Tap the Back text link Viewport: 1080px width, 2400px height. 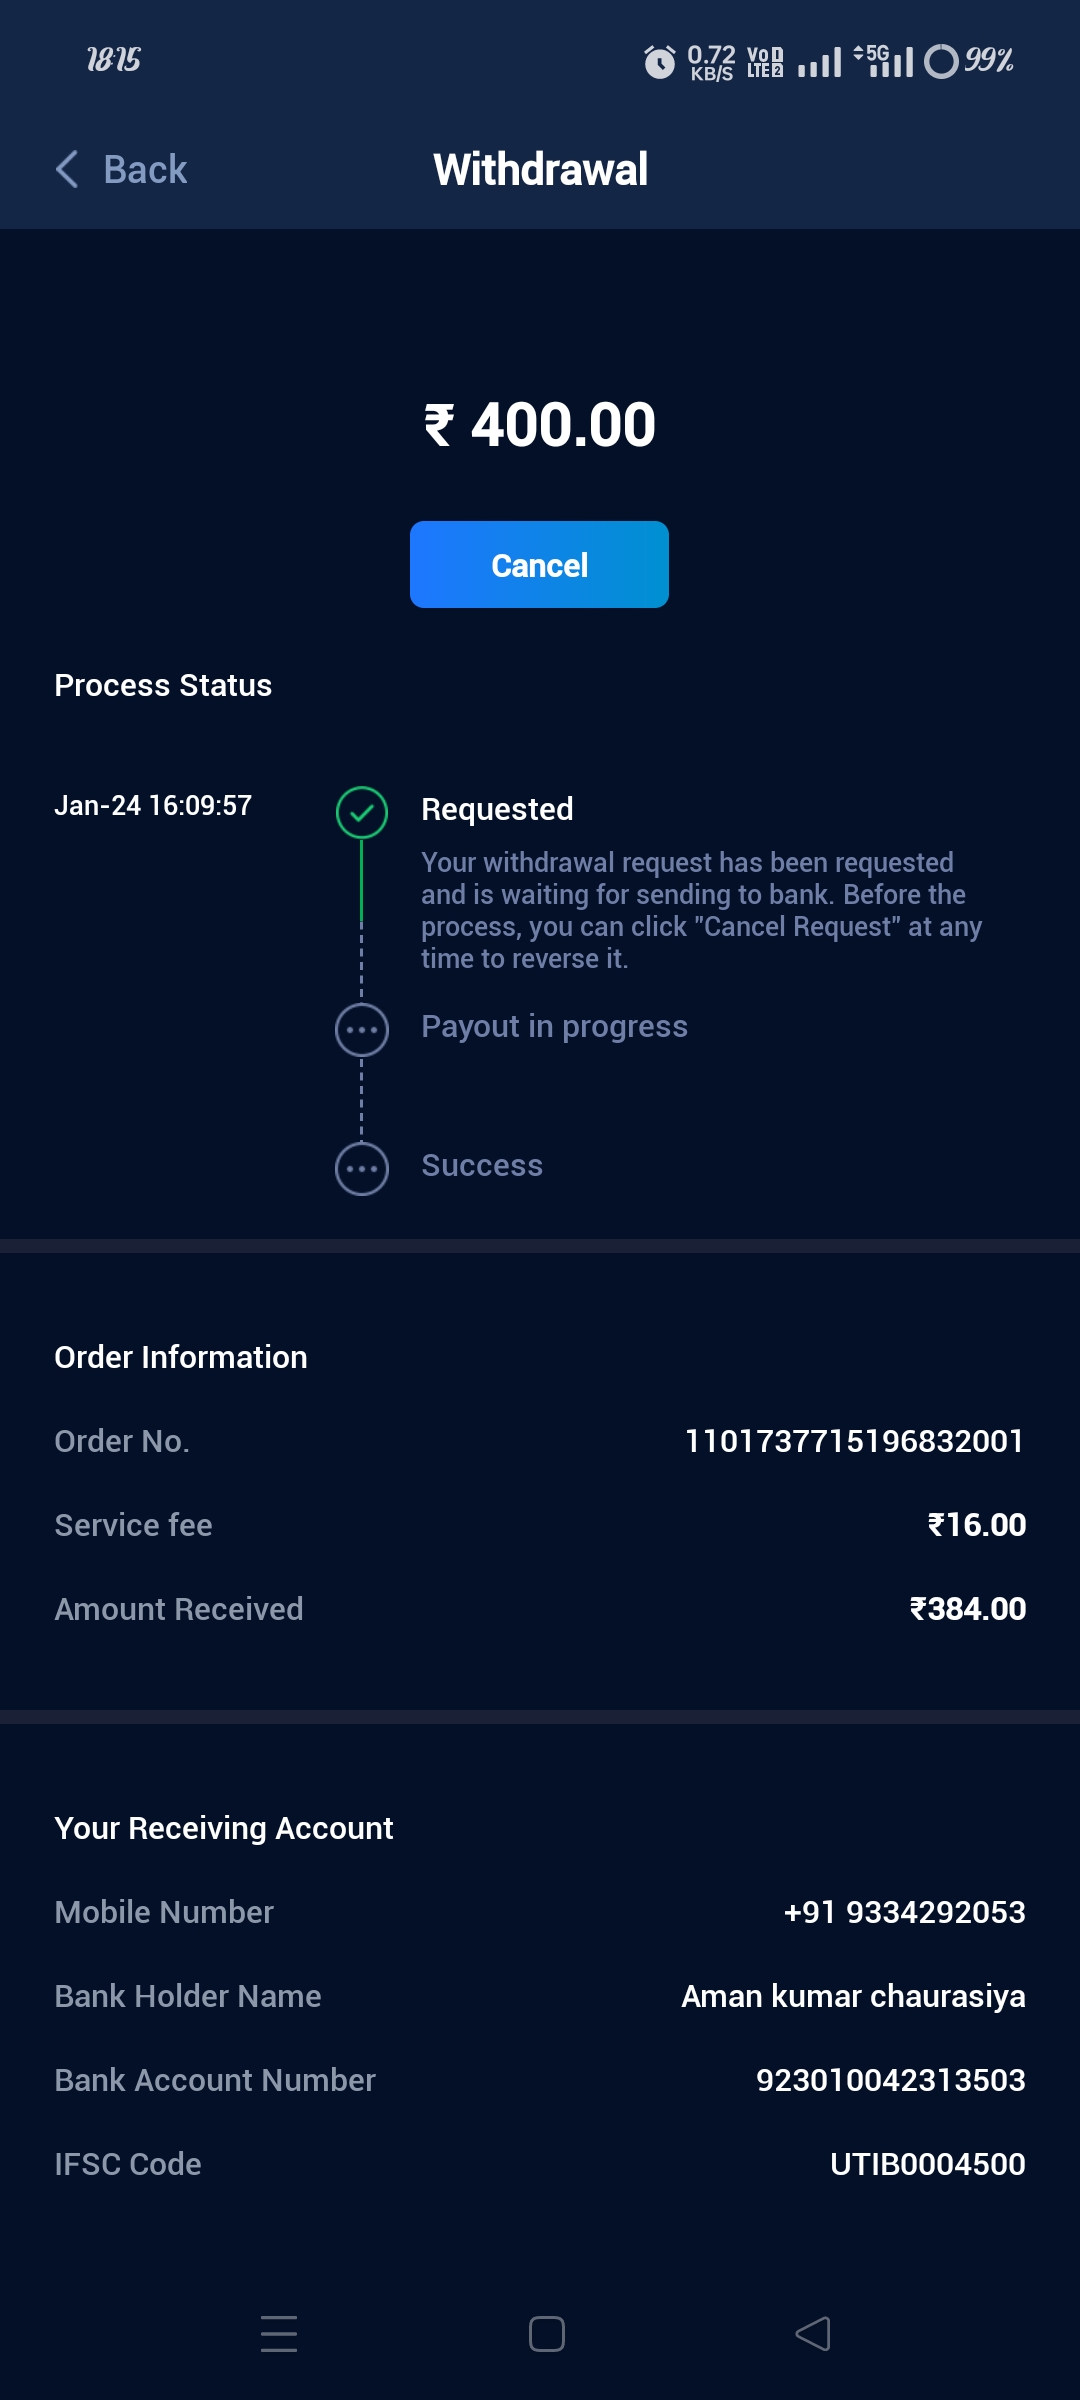tap(145, 170)
